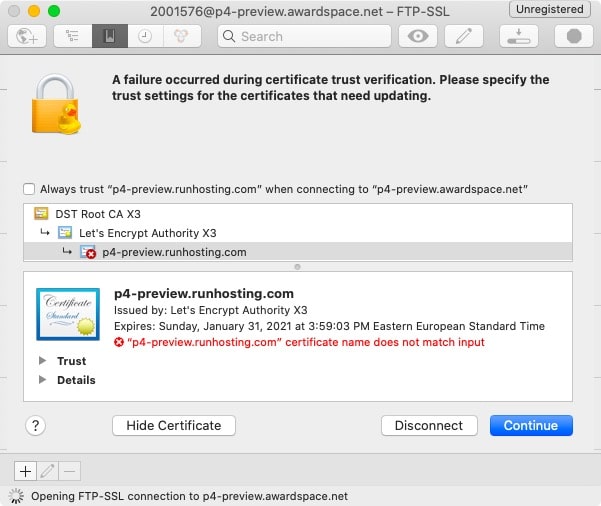
Task: Click the magnifier icon in the search box
Action: 229,36
